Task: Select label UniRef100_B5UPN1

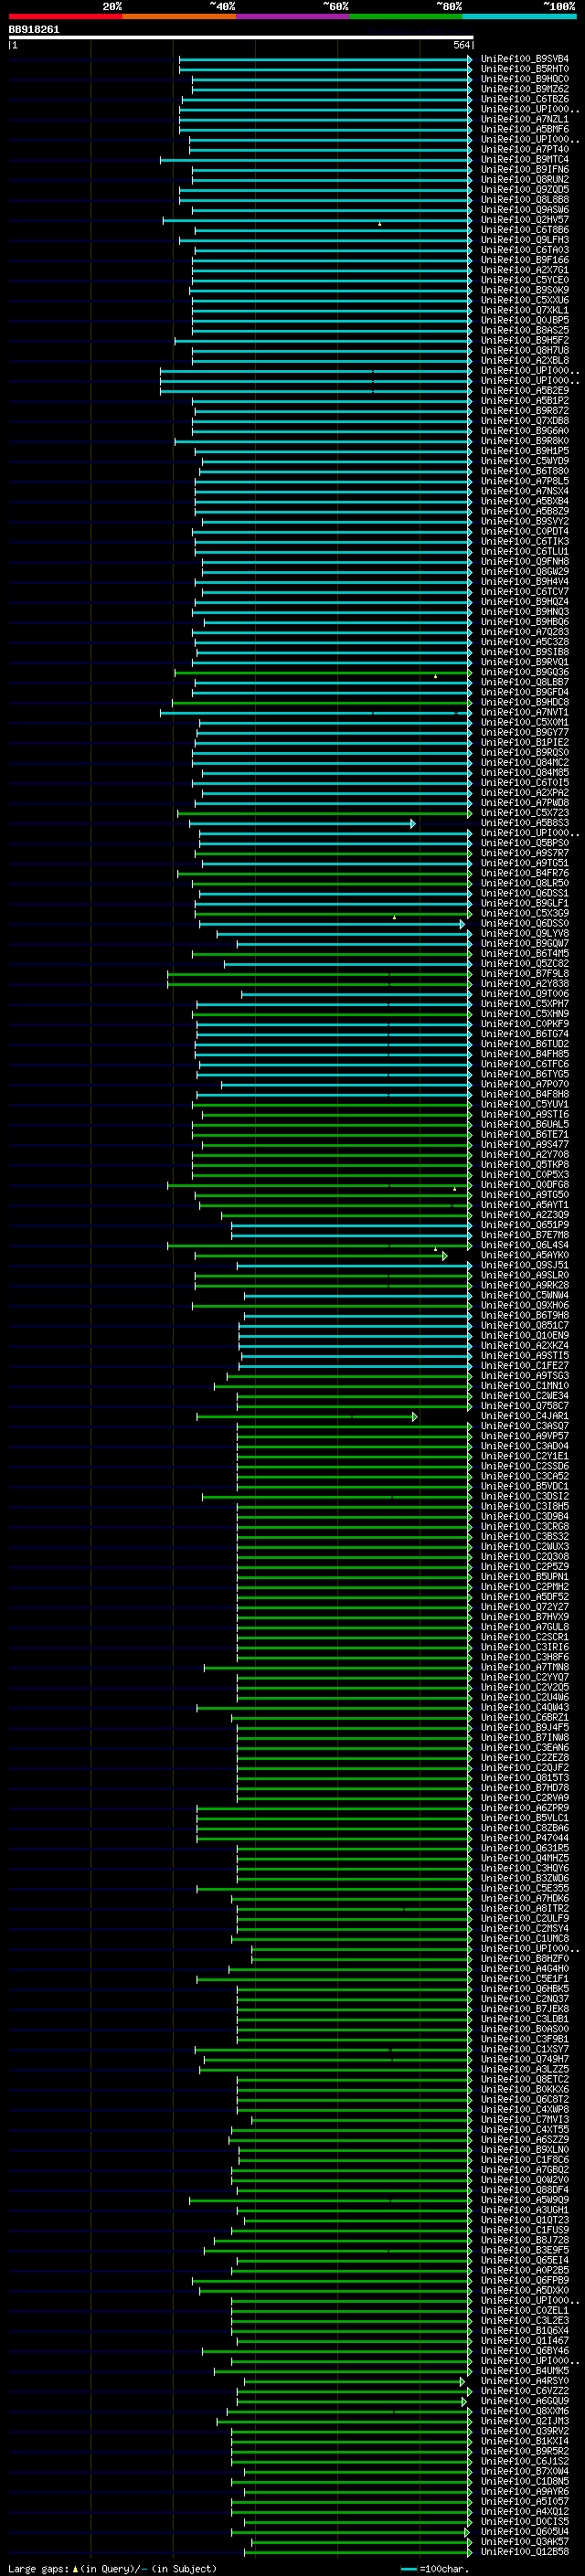Action: click(525, 1576)
